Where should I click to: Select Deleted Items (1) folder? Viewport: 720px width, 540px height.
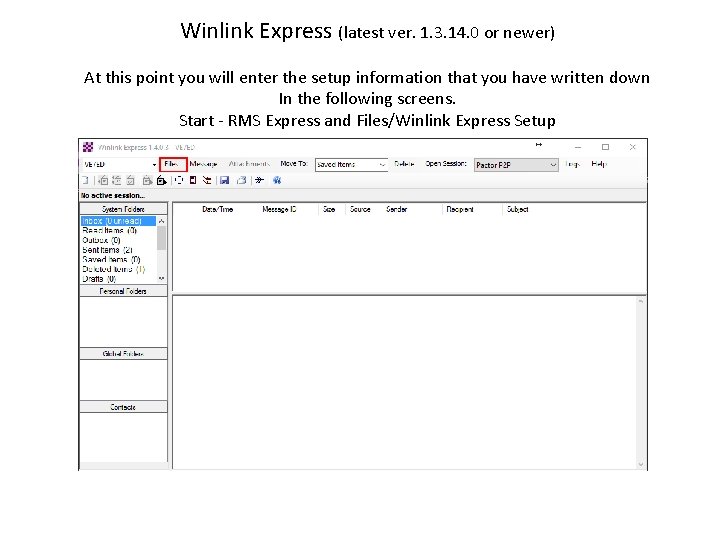[x=113, y=269]
